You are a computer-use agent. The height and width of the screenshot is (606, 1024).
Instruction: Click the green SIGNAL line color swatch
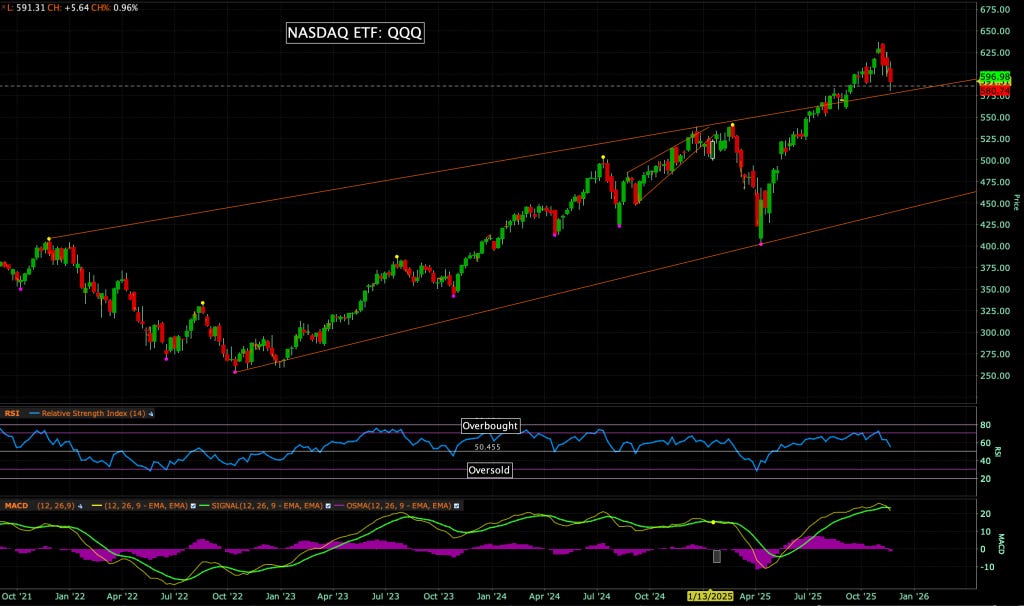click(x=204, y=505)
